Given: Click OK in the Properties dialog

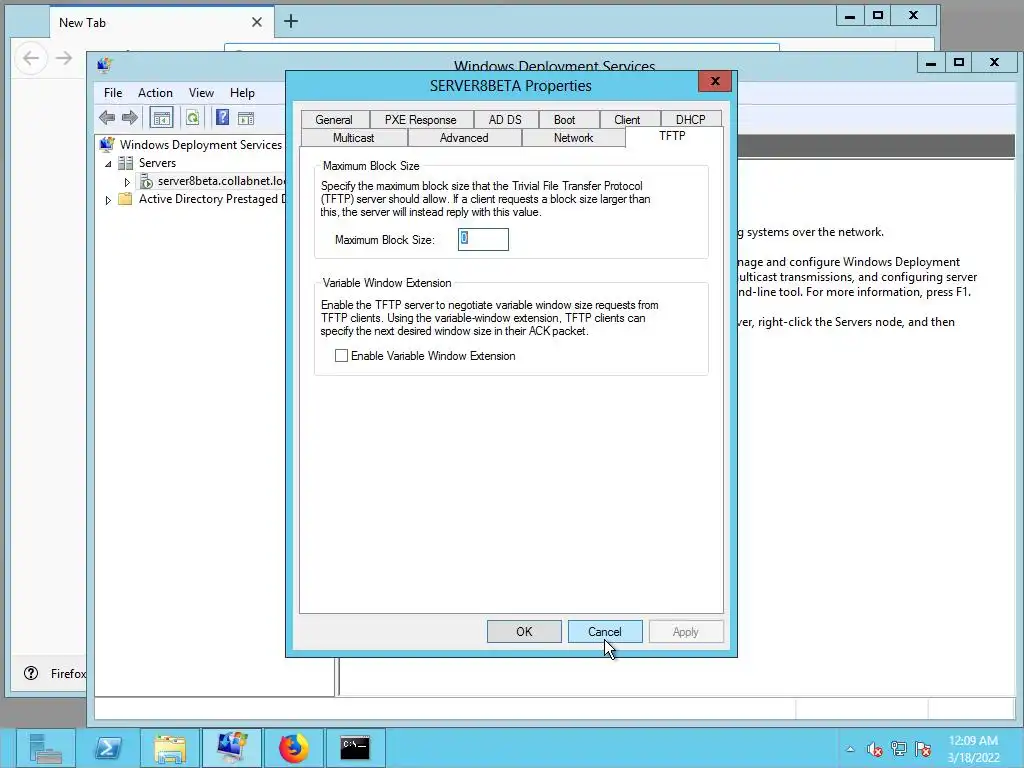Looking at the screenshot, I should (x=524, y=632).
